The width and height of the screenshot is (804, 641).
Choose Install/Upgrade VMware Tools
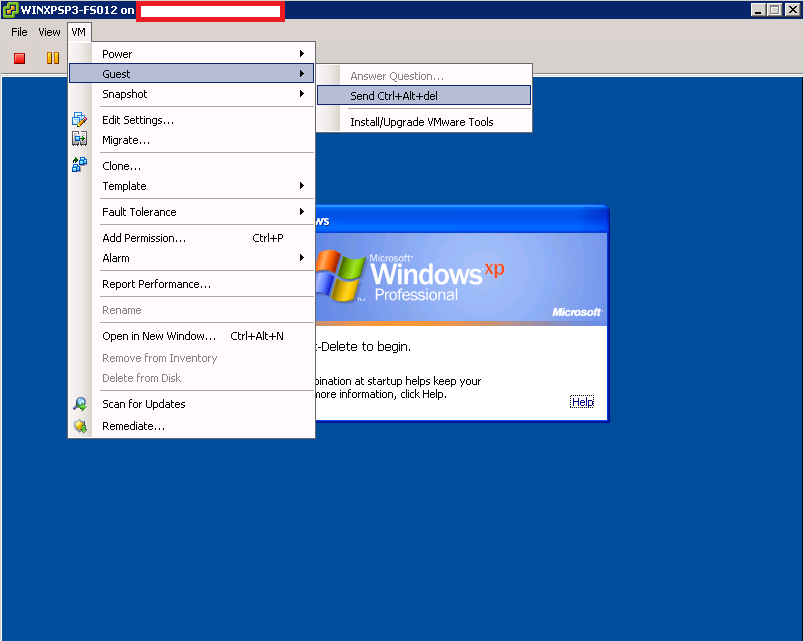coord(424,122)
